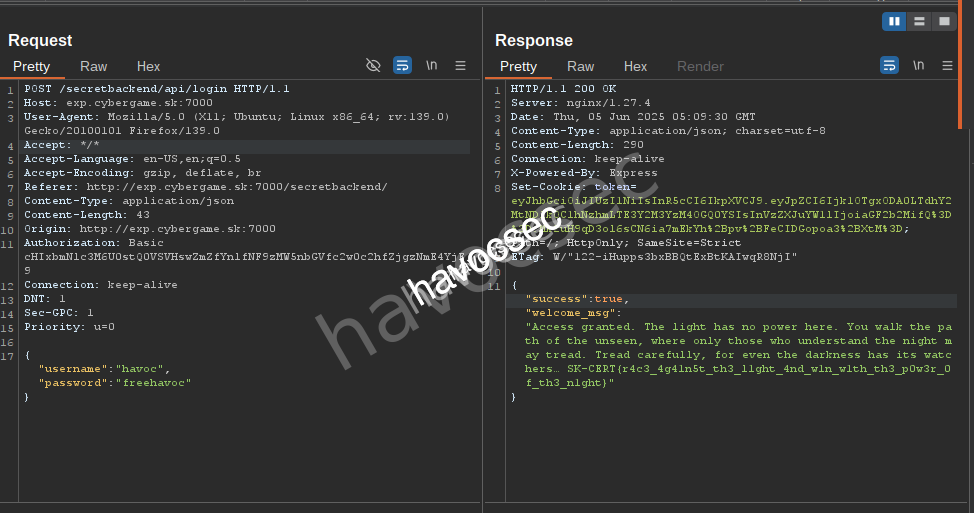Toggle hidden characters eye icon in Request
Screen dimensions: 974x513
[373, 66]
